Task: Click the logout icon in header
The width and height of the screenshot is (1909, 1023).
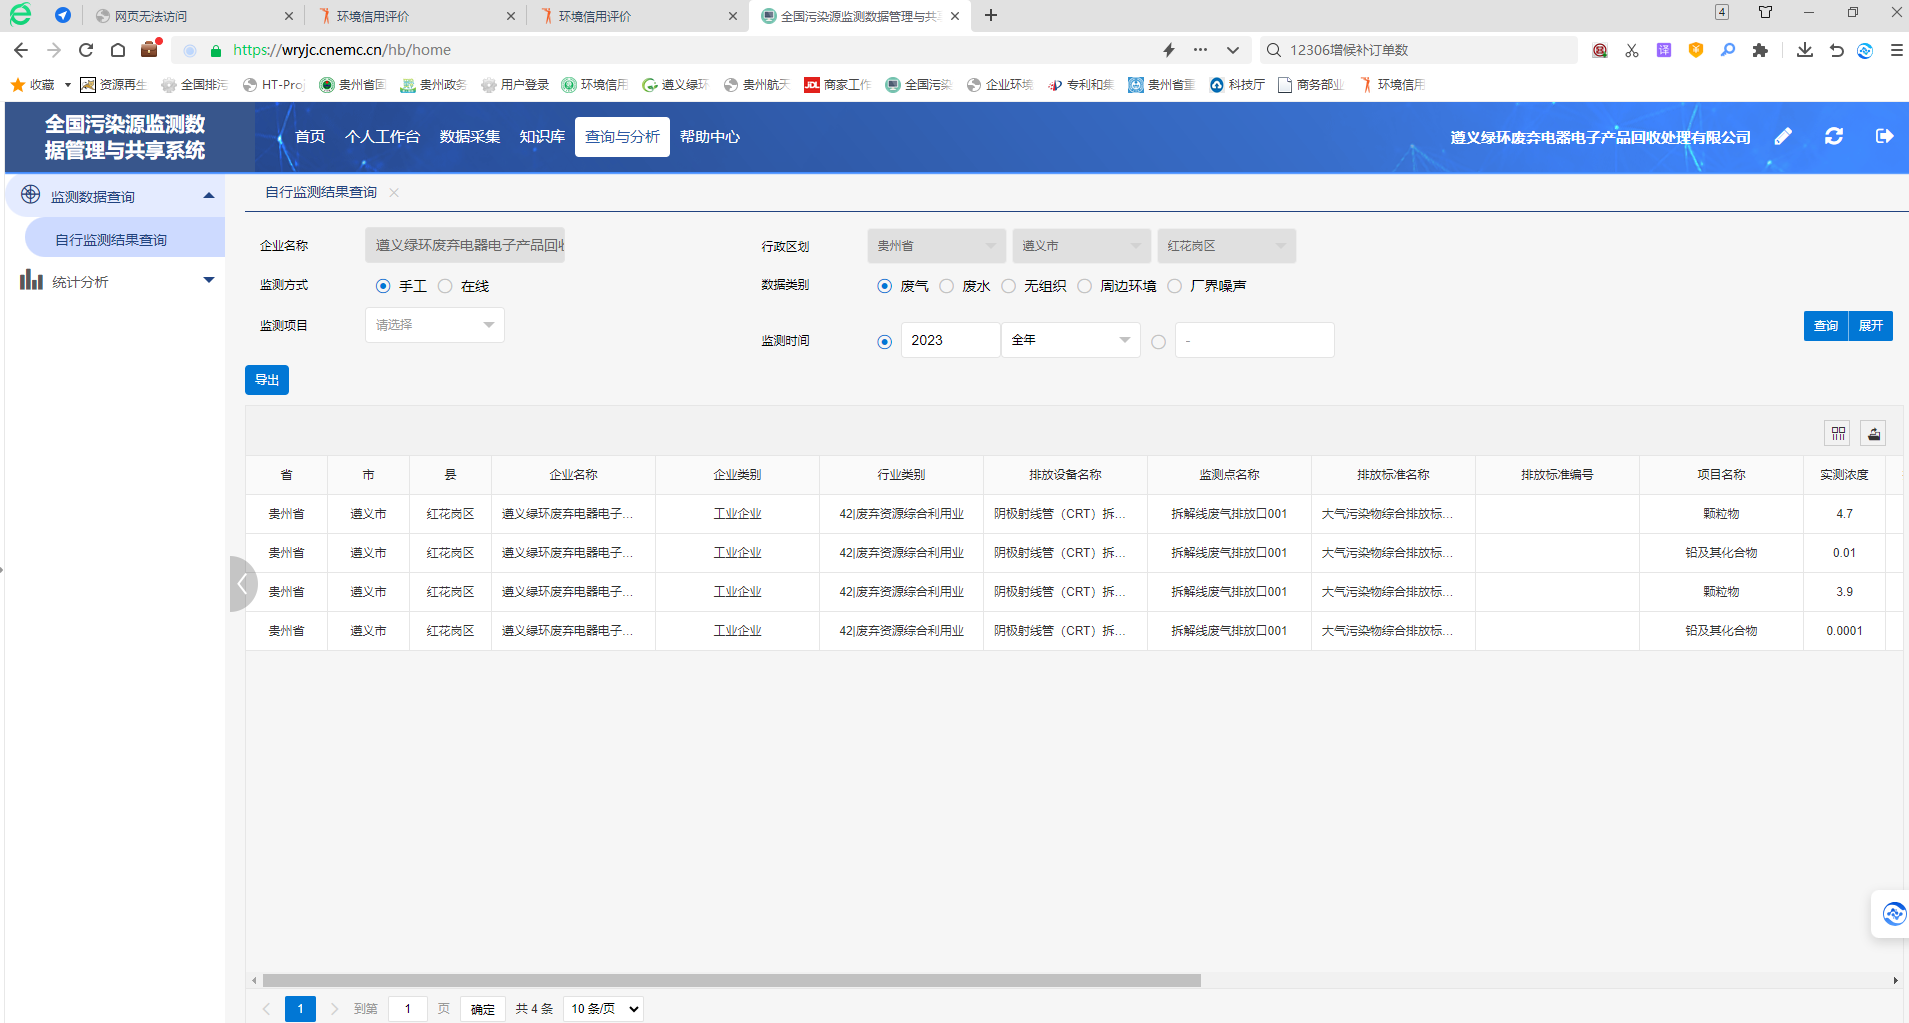Action: (x=1884, y=137)
